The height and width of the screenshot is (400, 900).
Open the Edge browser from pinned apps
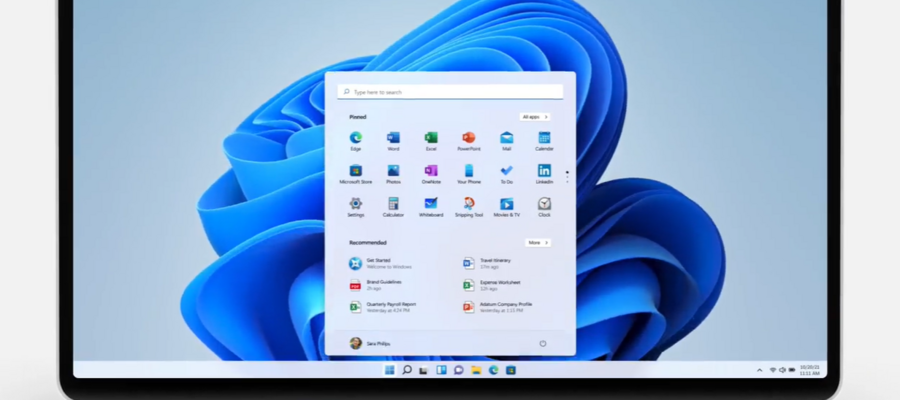click(355, 138)
